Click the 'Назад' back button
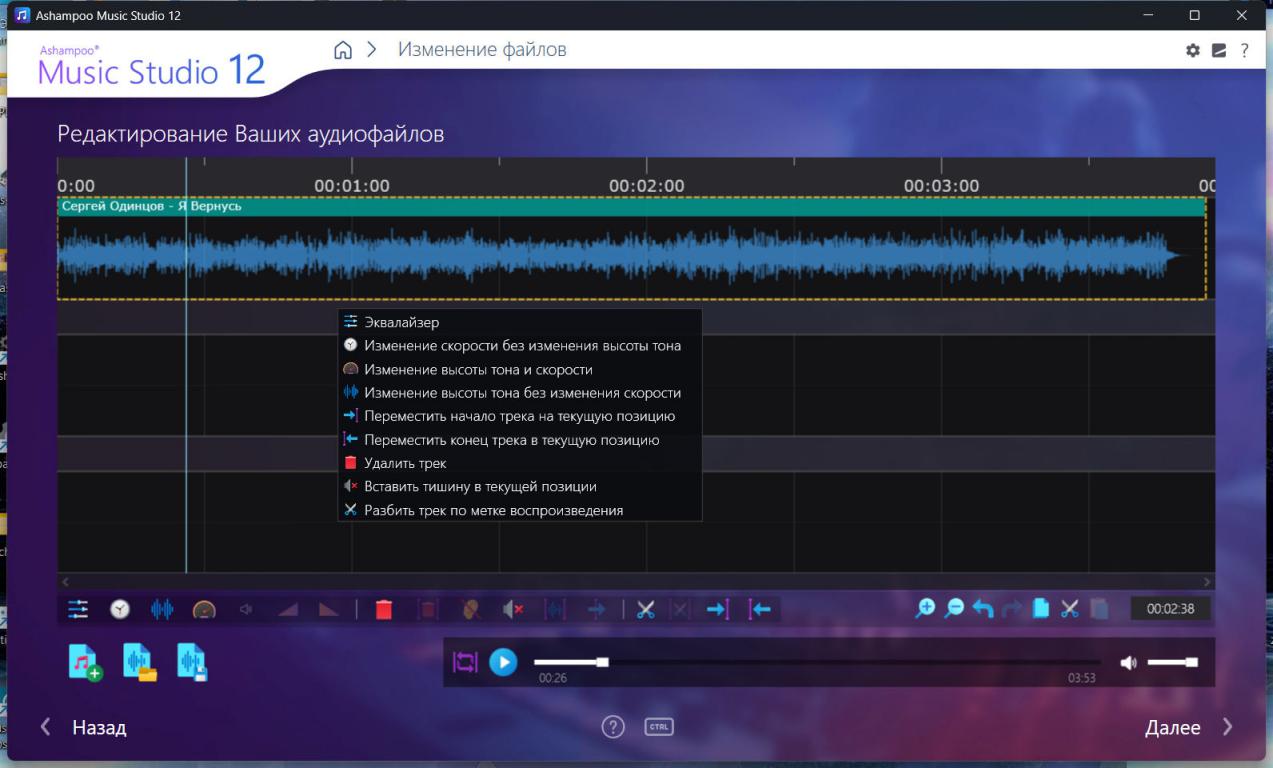The image size is (1273, 768). (x=85, y=727)
